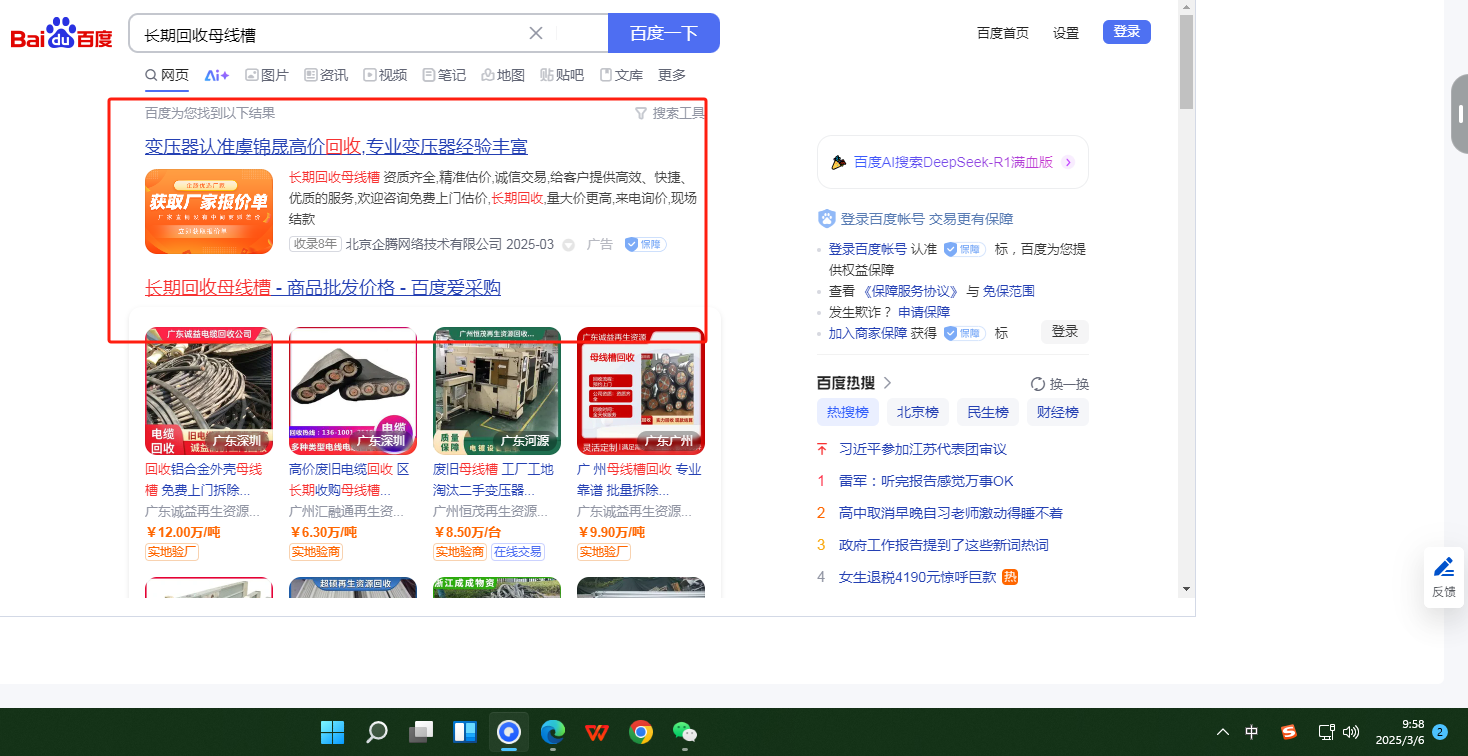Image resolution: width=1468 pixels, height=756 pixels.
Task: Open the 变压器认准虞锦晟高价回收 result title
Action: [x=336, y=147]
